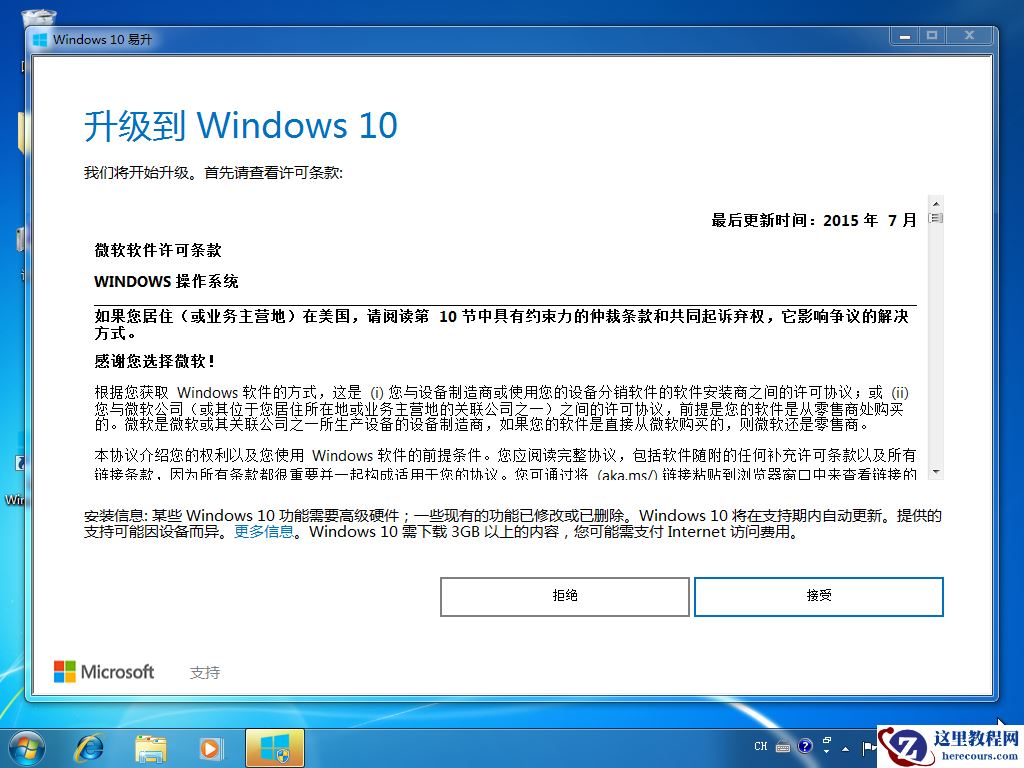Image resolution: width=1024 pixels, height=768 pixels.
Task: Launch Windows Media Player from the taskbar
Action: 212,747
